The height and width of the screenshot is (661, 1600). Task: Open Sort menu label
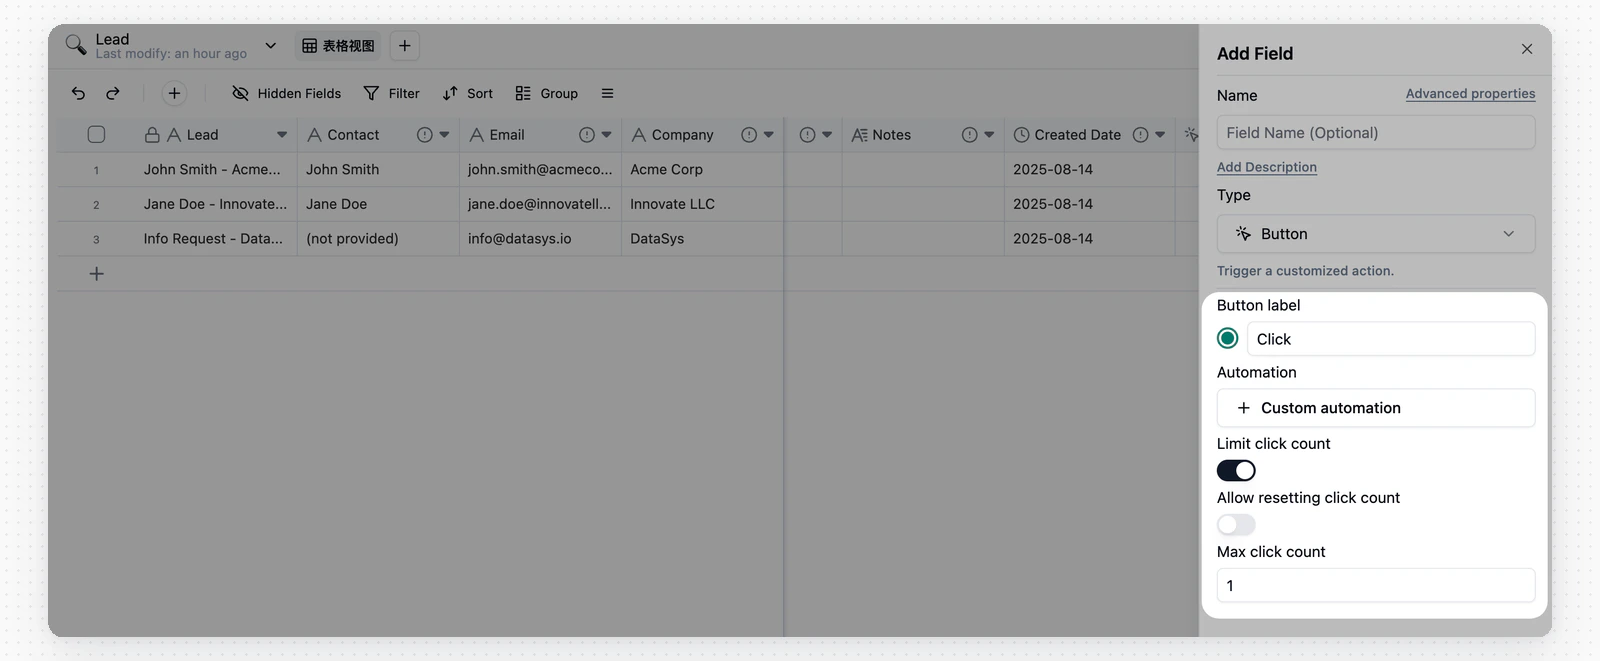coord(480,93)
